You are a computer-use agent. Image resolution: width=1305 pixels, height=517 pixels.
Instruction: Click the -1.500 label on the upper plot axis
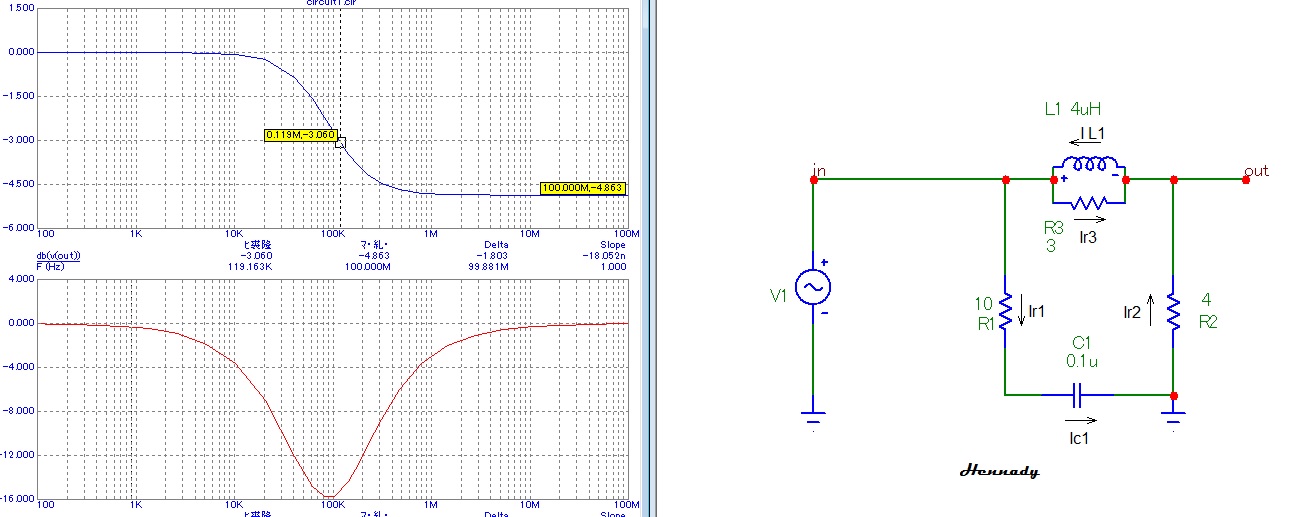tap(21, 96)
